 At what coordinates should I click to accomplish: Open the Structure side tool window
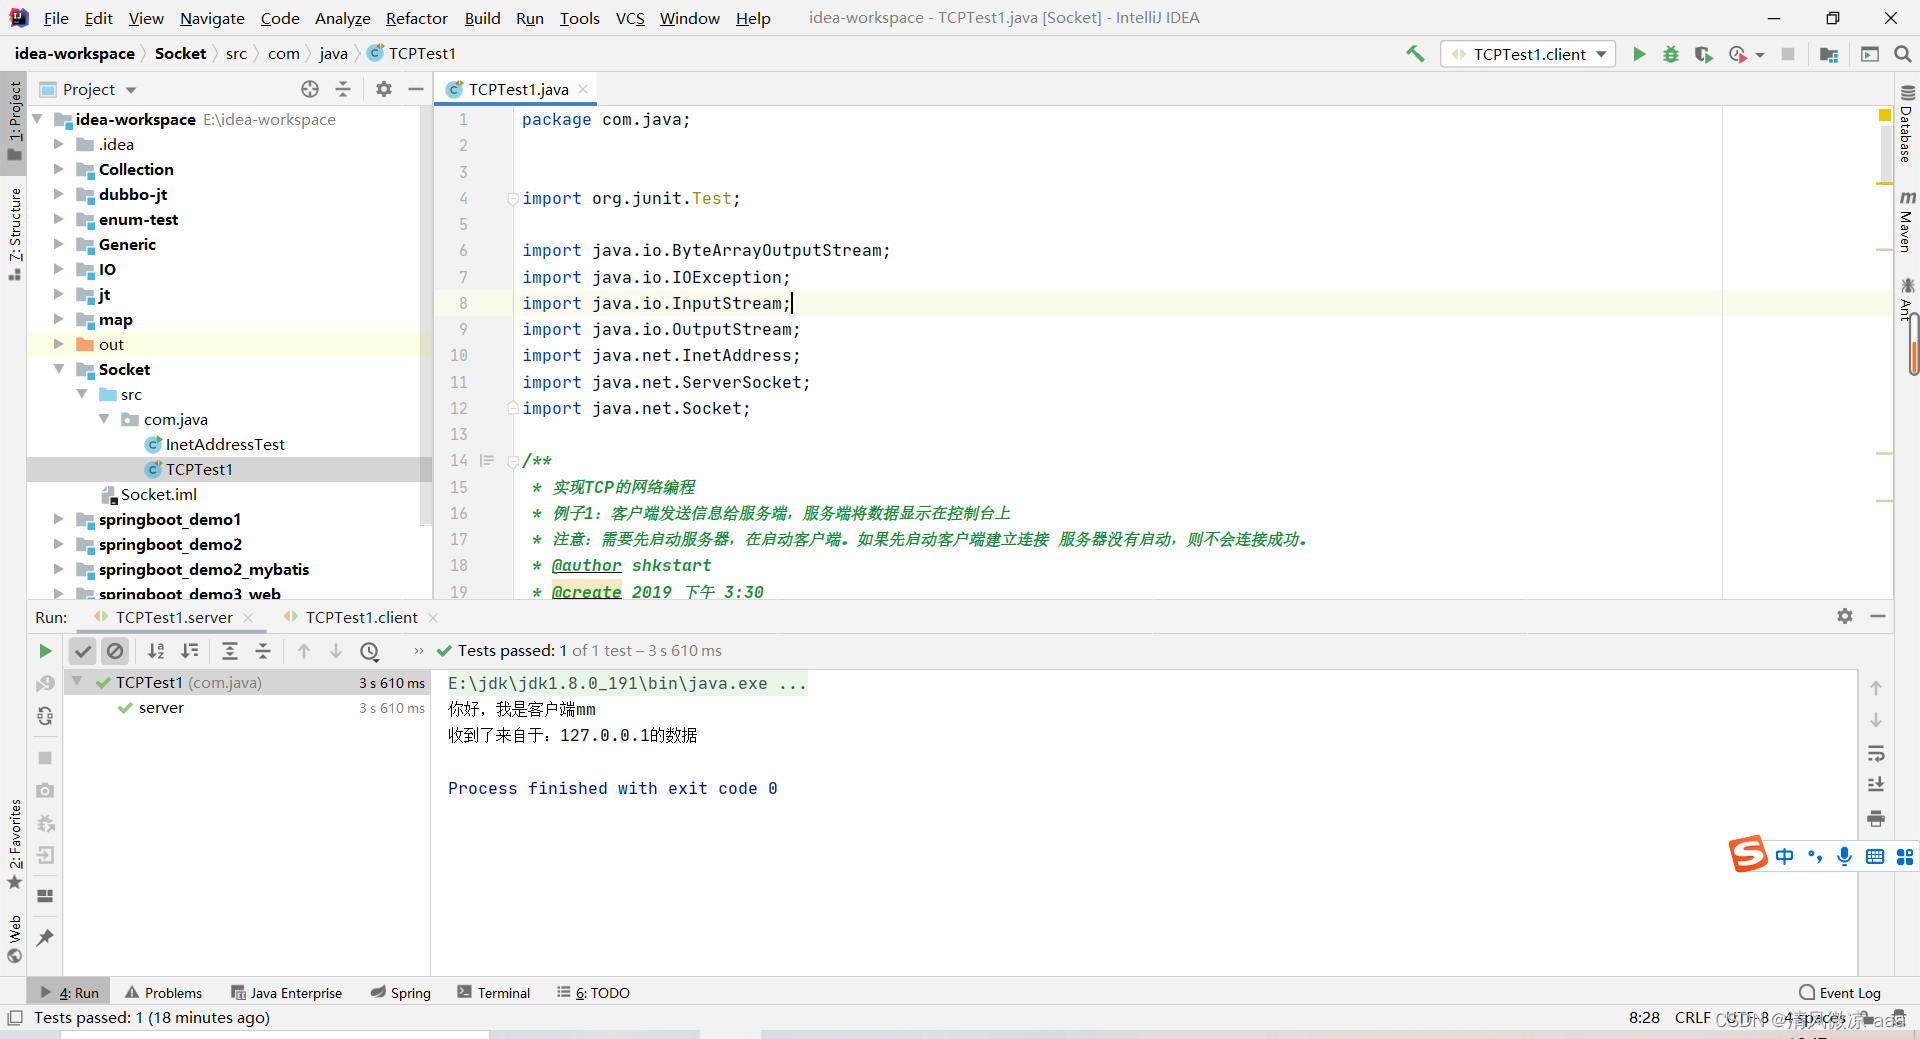(15, 233)
